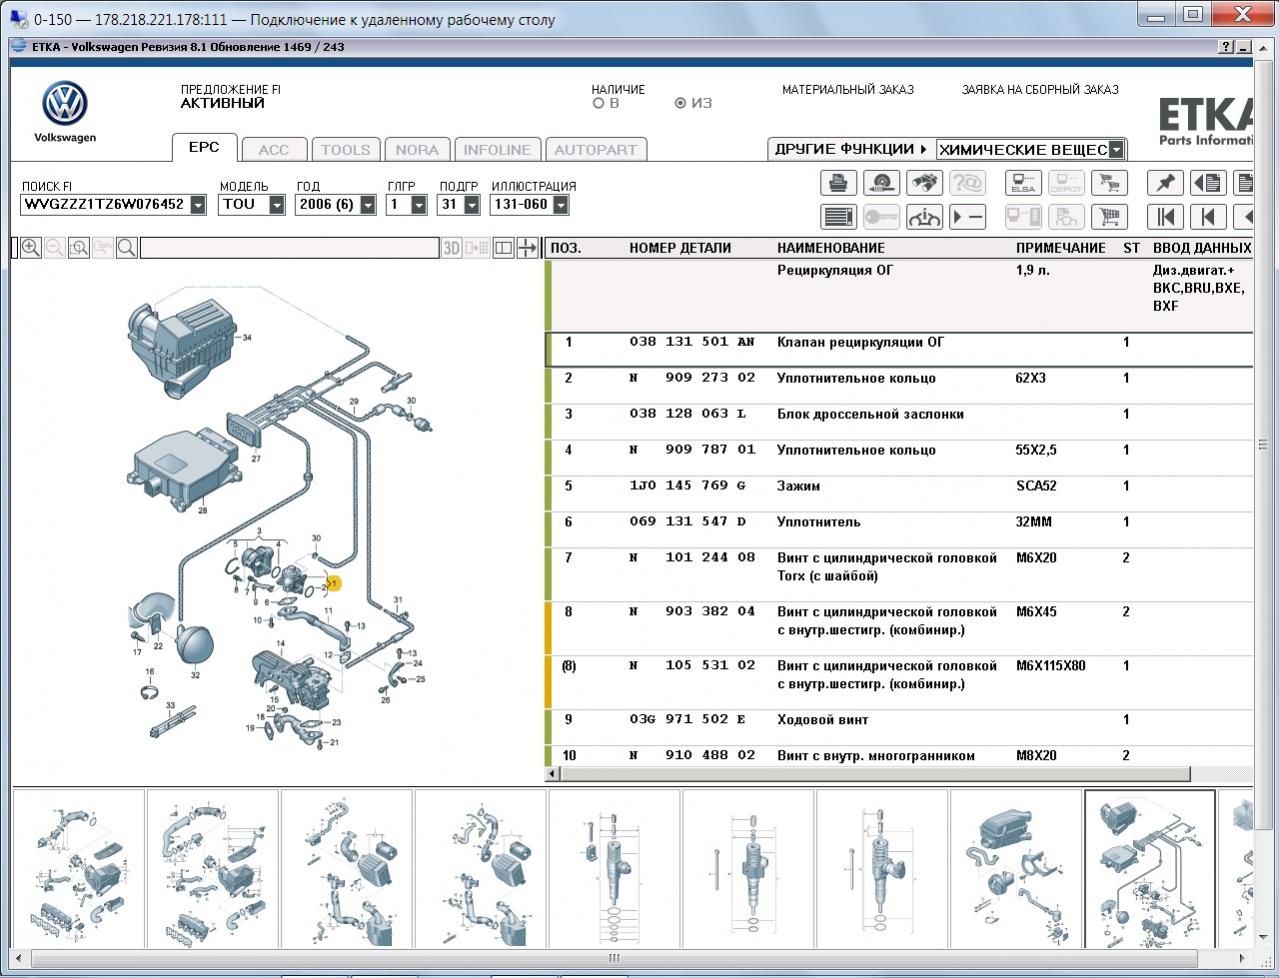Jump to first with double-bar arrow icon
Screen dimensions: 1279x978
pos(1165,216)
